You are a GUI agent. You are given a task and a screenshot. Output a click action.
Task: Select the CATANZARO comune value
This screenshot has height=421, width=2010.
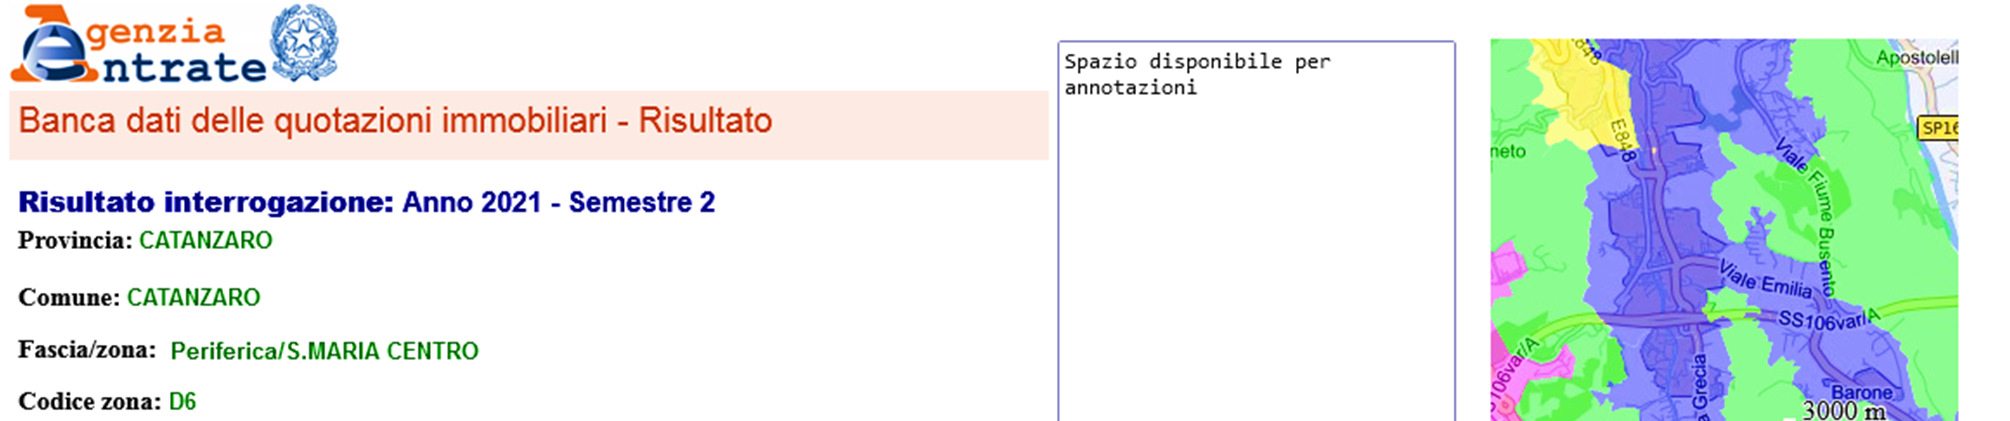coord(193,298)
